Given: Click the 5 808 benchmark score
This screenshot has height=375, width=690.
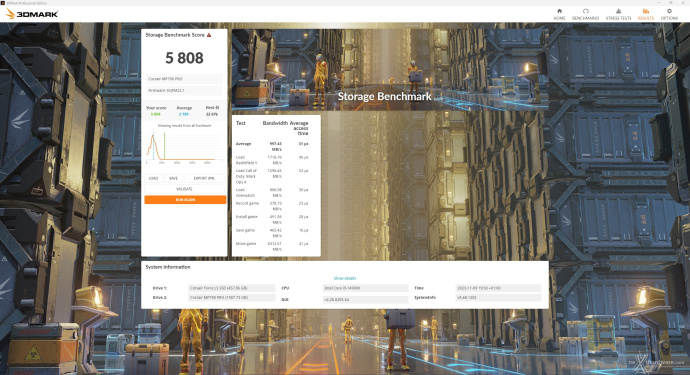Looking at the screenshot, I should [x=184, y=58].
